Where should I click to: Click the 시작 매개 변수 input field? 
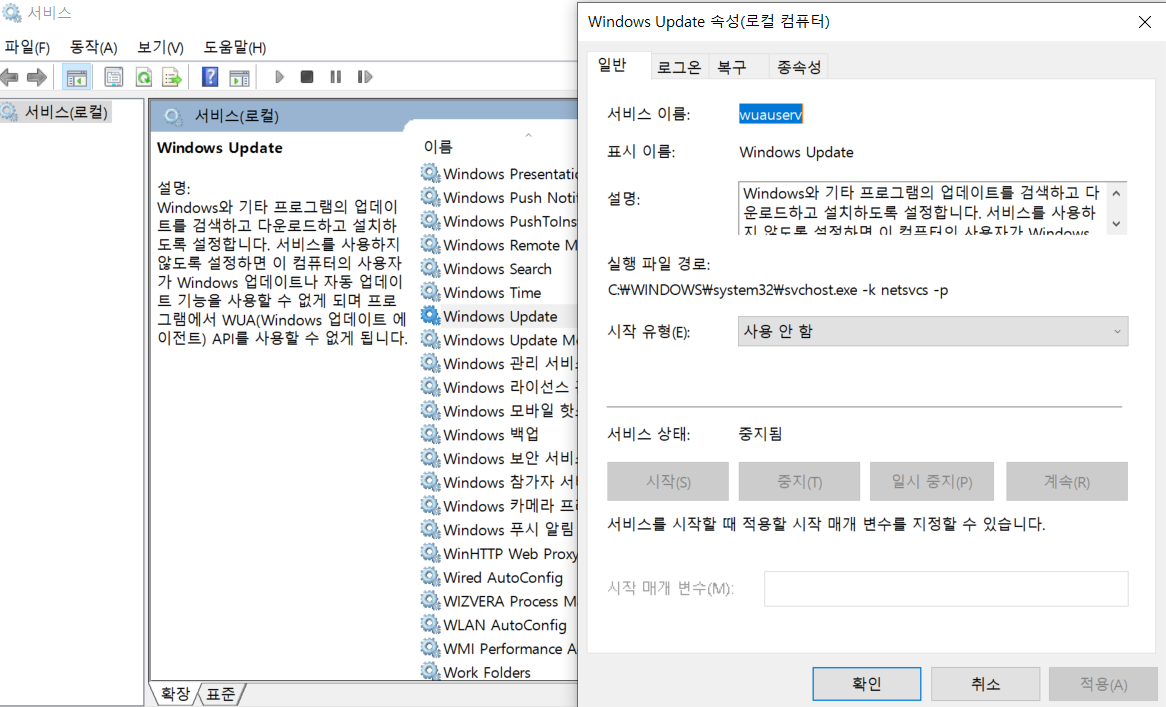[x=946, y=589]
